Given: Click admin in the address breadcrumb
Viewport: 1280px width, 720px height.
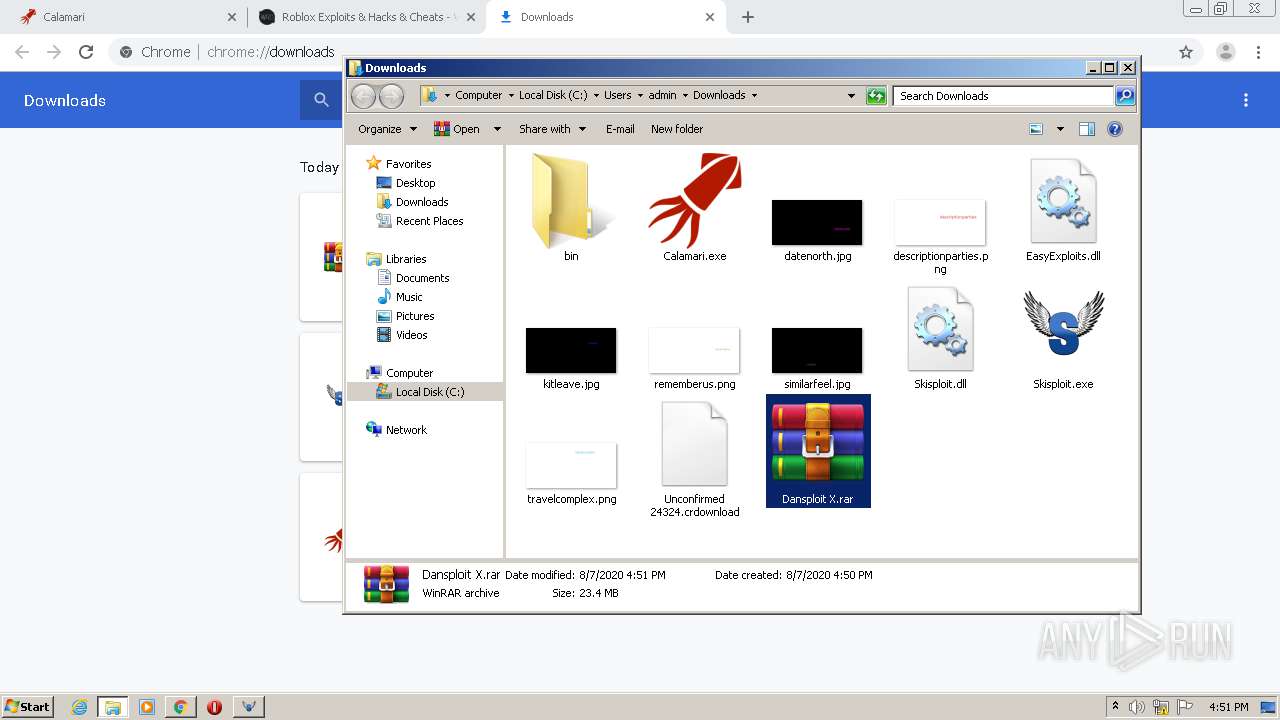Looking at the screenshot, I should [662, 96].
